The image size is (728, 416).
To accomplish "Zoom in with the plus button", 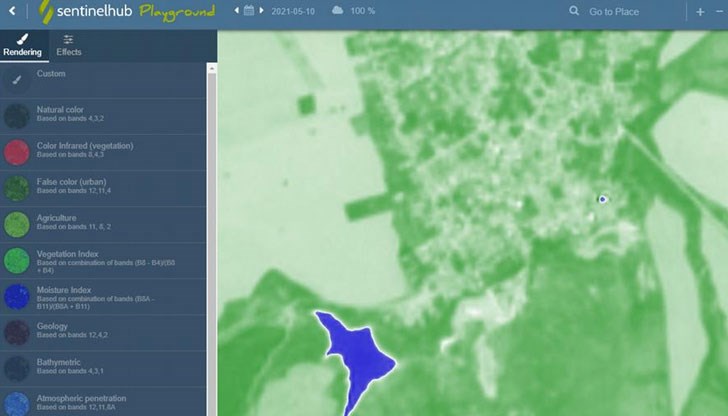I will click(x=700, y=12).
